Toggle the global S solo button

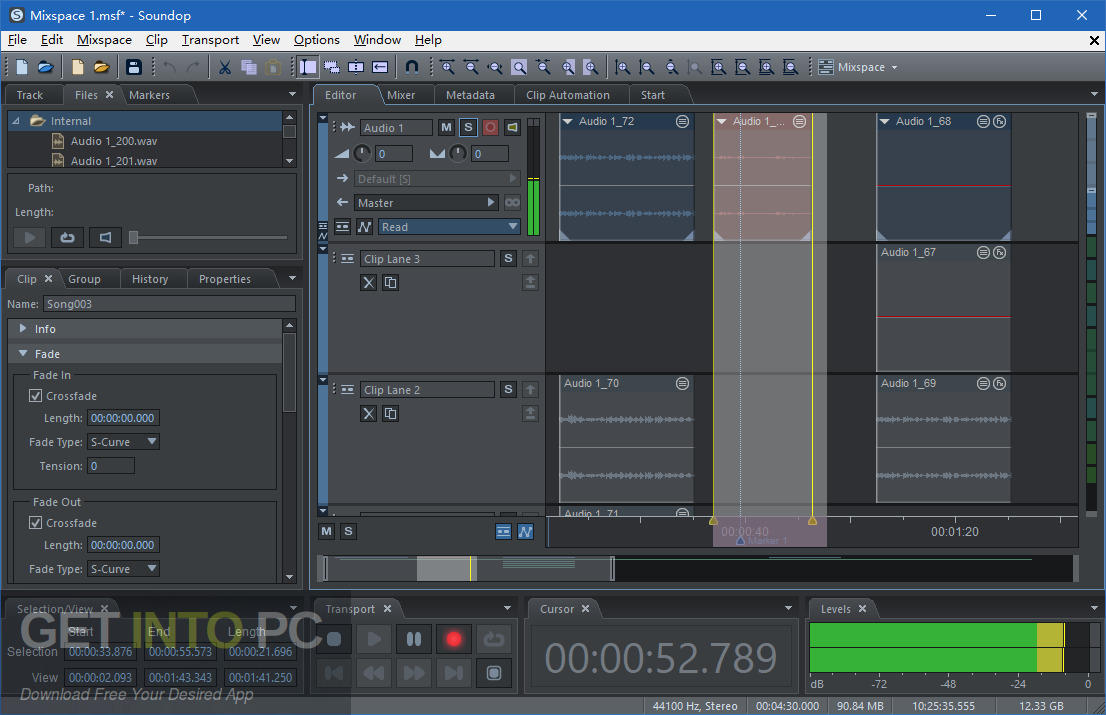pos(348,532)
